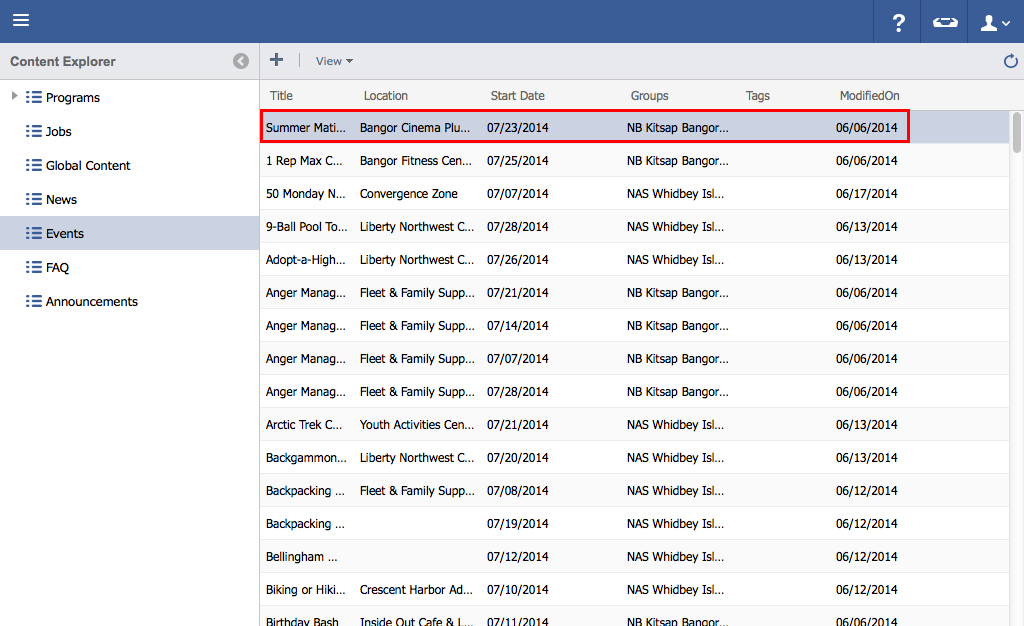This screenshot has width=1024, height=626.
Task: Select Global Content in the sidebar
Action: 88,166
